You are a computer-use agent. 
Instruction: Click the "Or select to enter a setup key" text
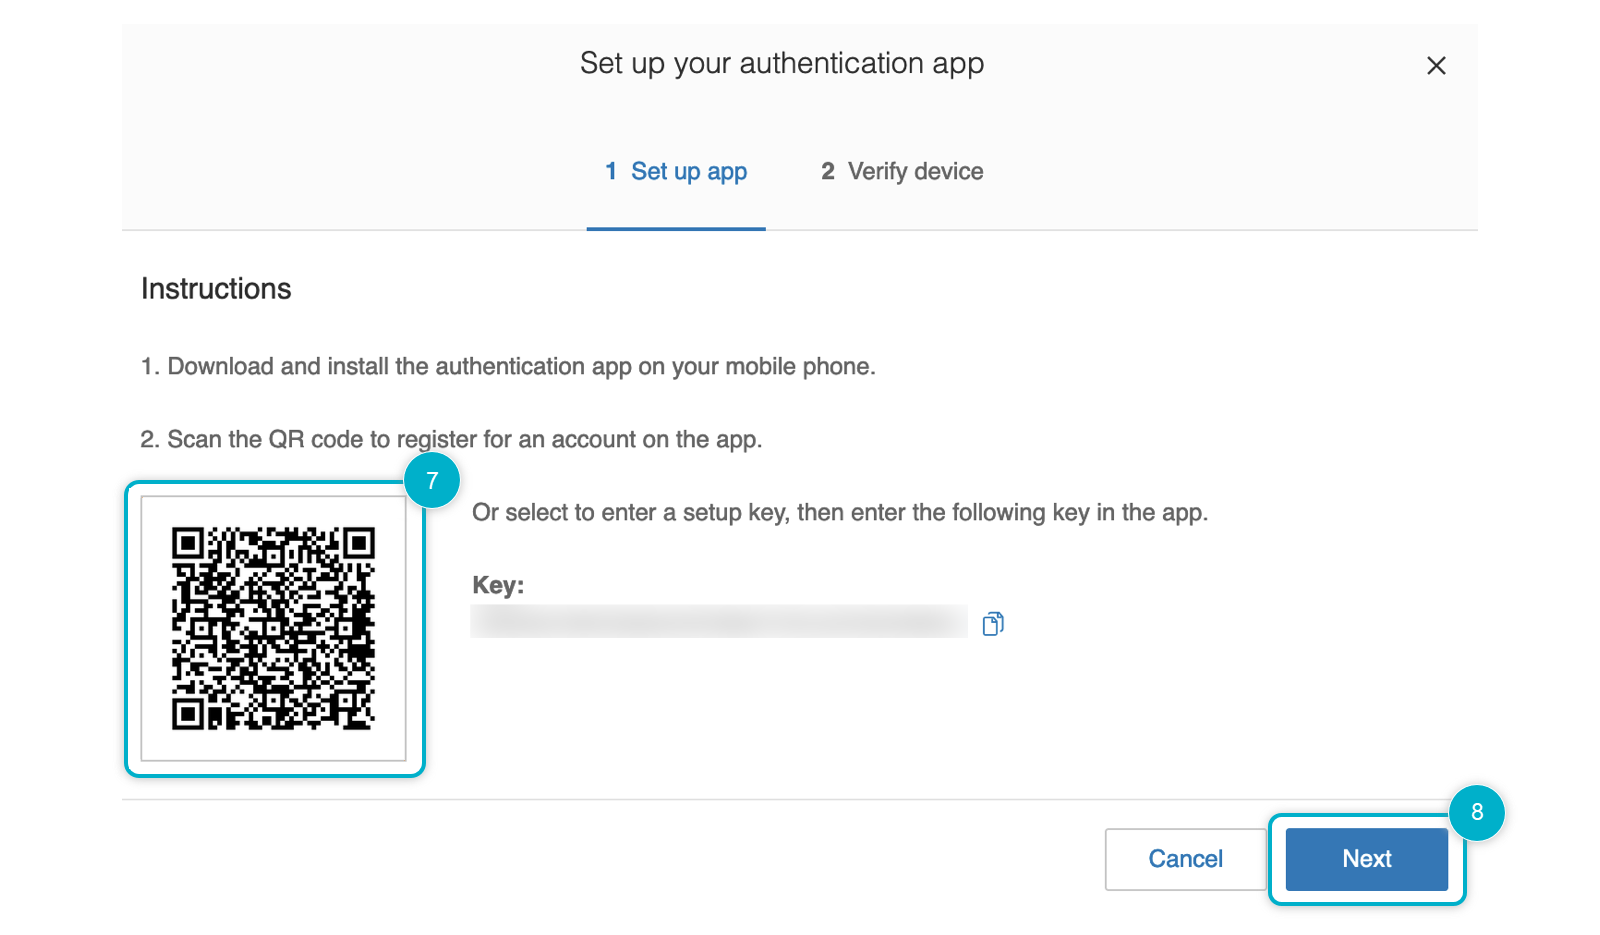(839, 513)
